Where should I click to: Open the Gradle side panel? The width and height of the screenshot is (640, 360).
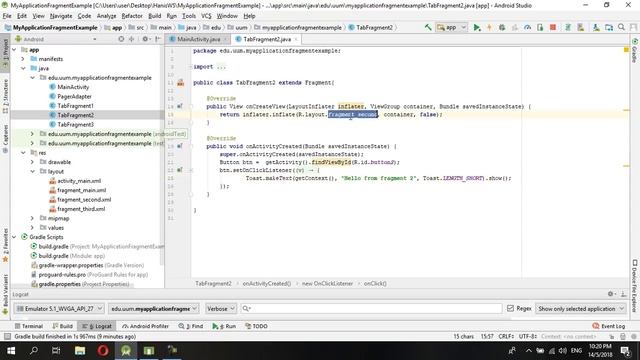click(635, 51)
